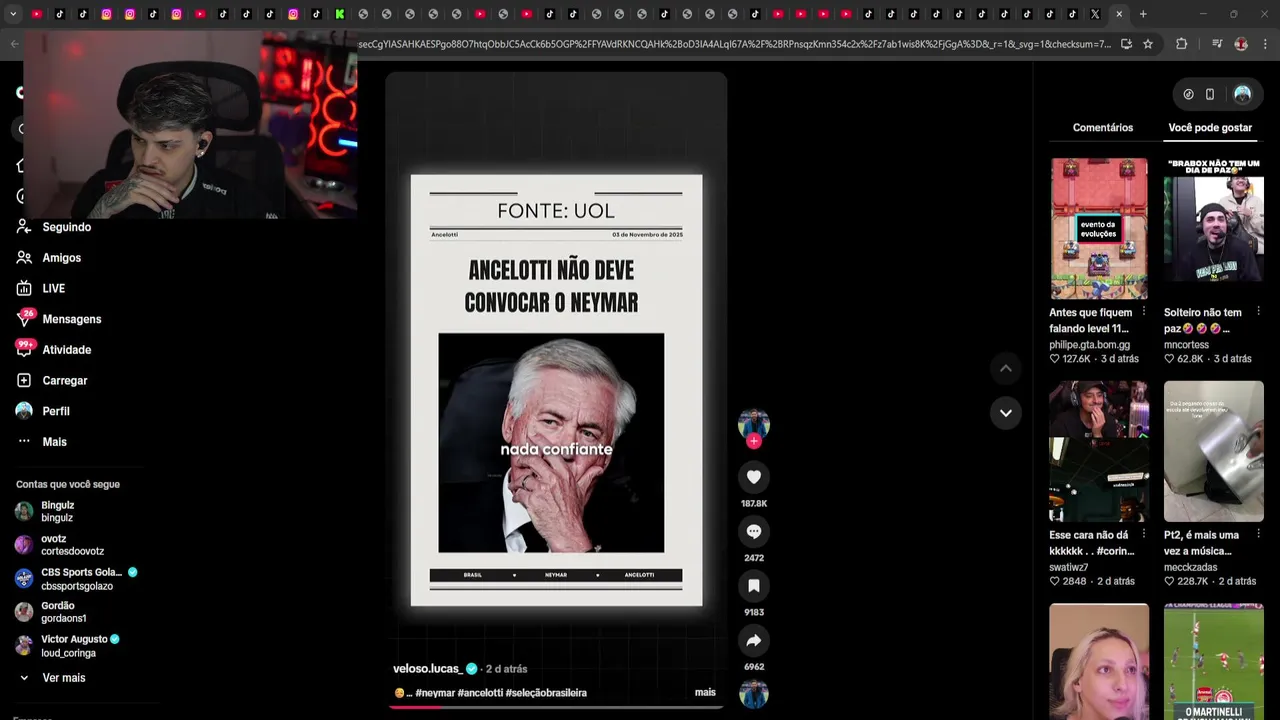The width and height of the screenshot is (1280, 720).
Task: Like the Ancelotti video with the heart icon
Action: tap(754, 477)
